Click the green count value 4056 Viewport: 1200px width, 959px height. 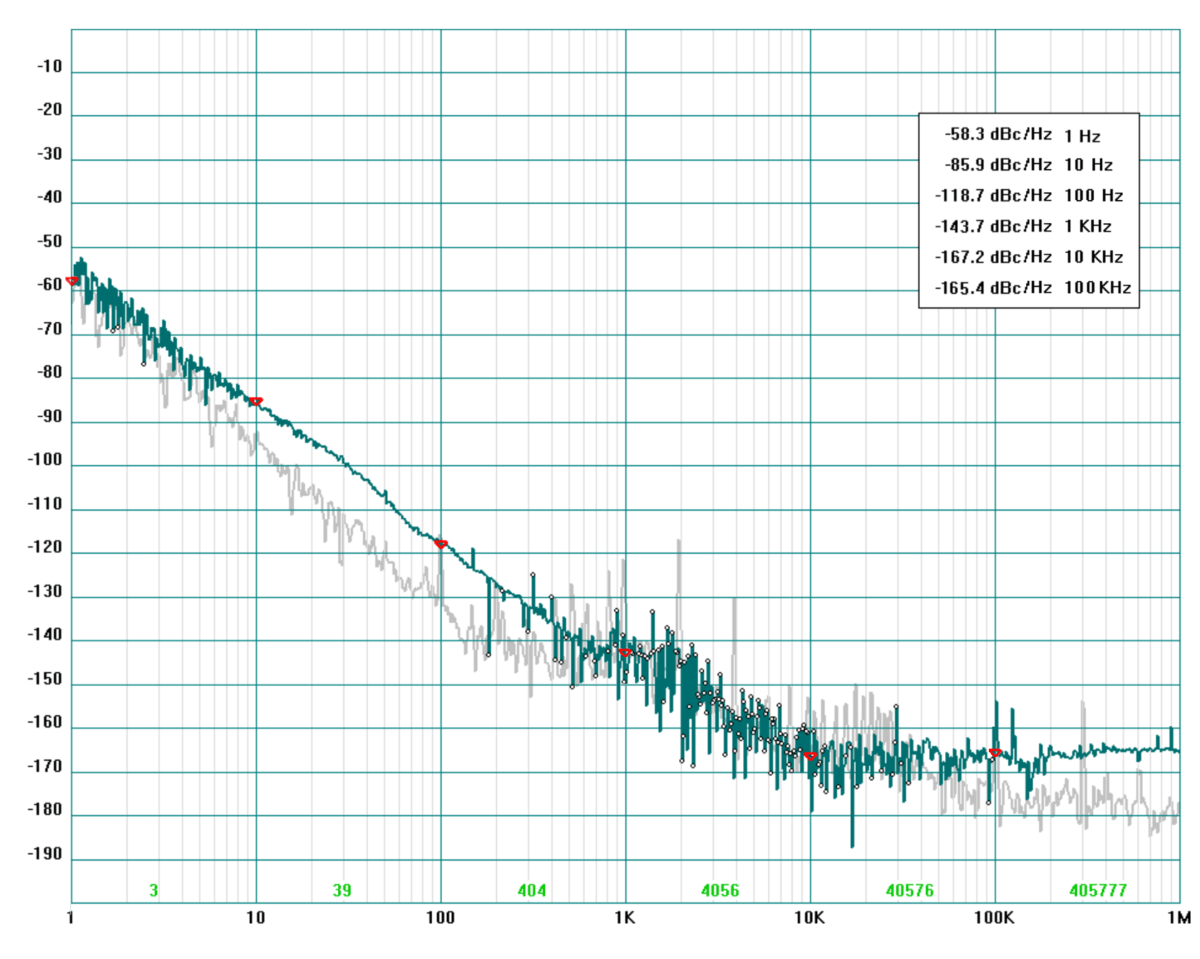pos(721,890)
